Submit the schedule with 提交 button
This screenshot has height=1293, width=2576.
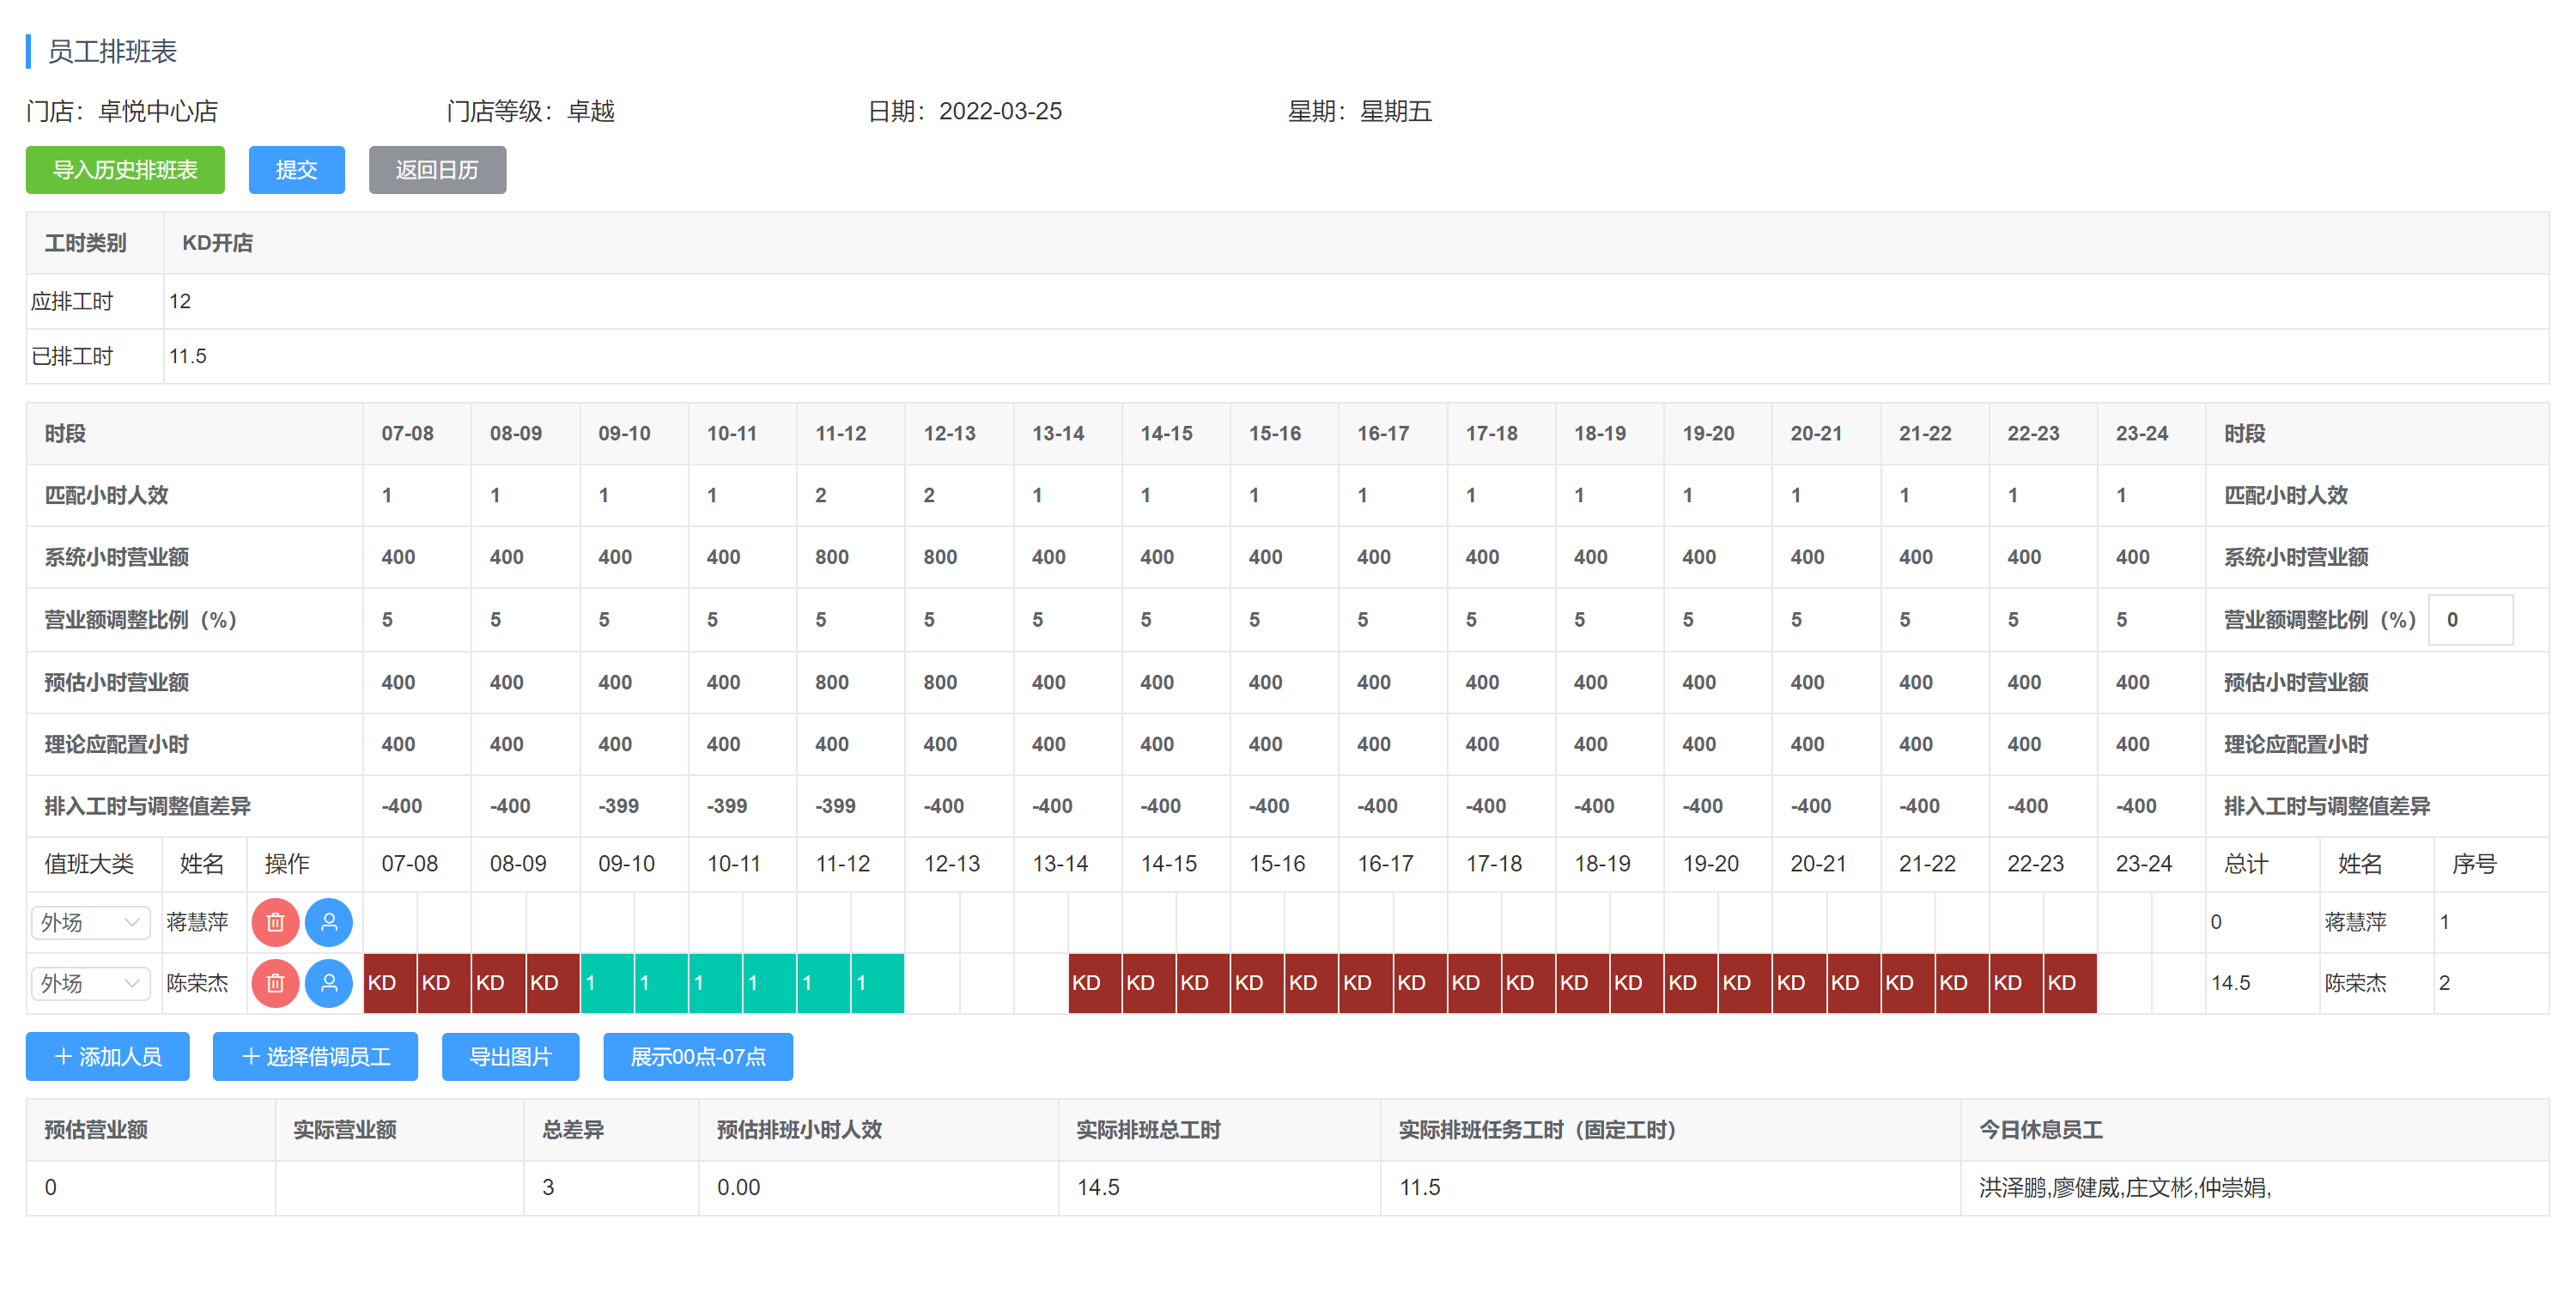[x=296, y=169]
